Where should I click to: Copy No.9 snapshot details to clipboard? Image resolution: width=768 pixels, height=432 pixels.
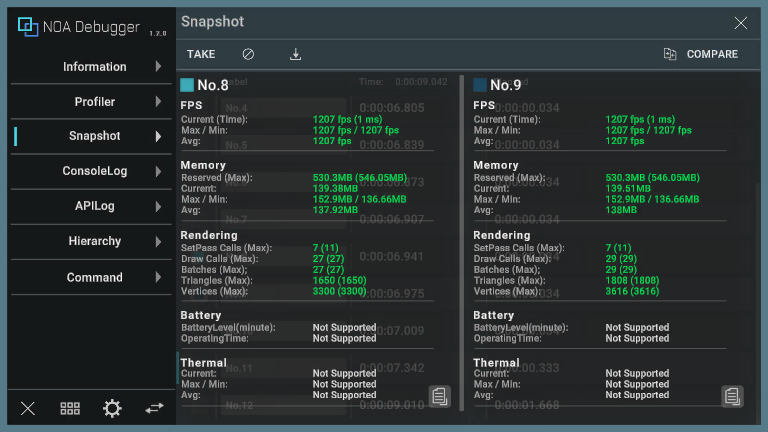point(732,396)
